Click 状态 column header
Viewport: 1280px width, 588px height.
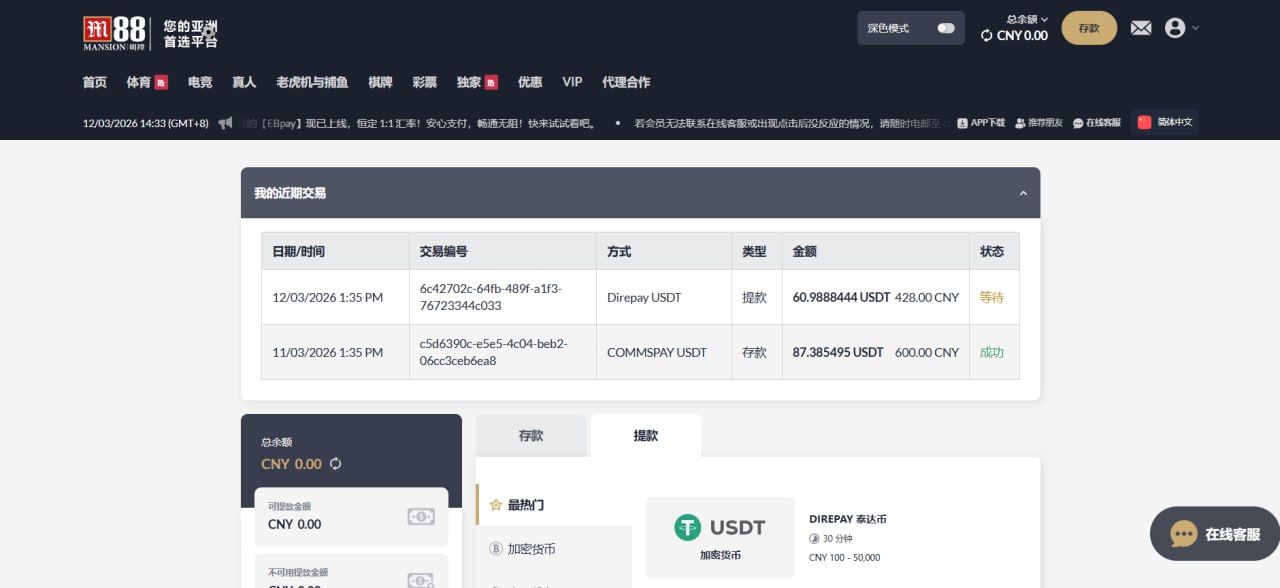tap(992, 251)
